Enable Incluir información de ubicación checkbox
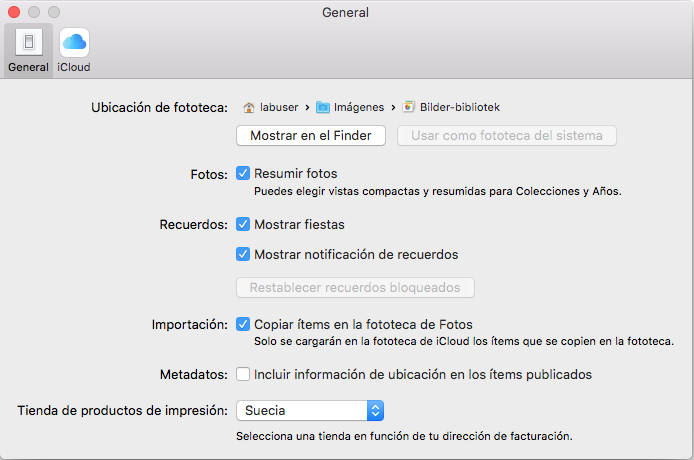The image size is (694, 460). tap(243, 375)
